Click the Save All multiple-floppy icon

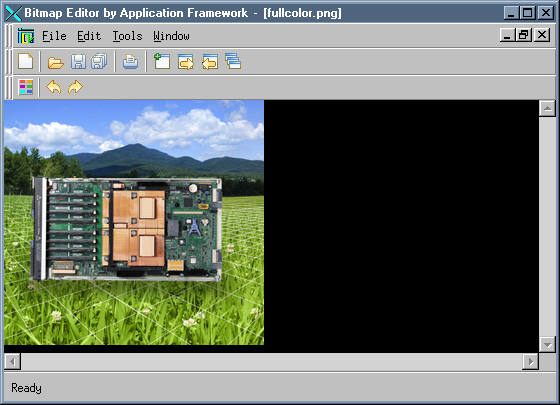click(99, 61)
